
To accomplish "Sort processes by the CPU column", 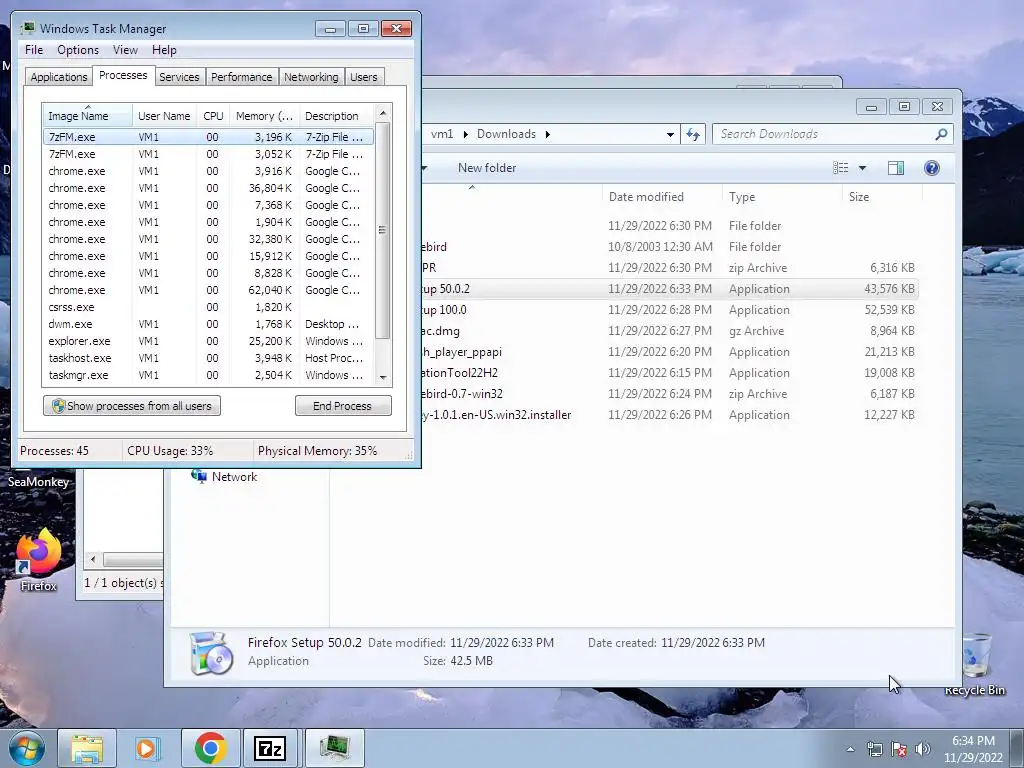I will pyautogui.click(x=213, y=116).
